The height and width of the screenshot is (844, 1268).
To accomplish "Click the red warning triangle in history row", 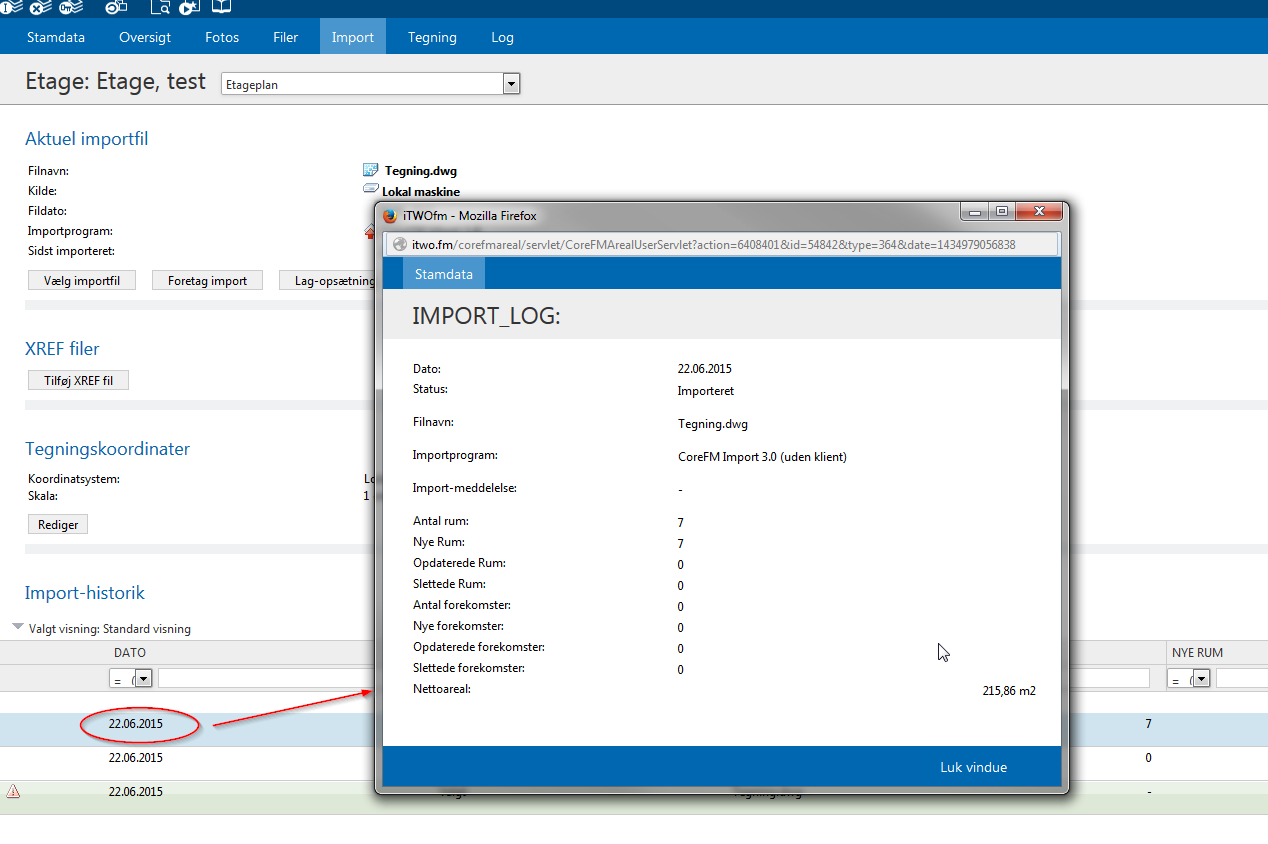I will pyautogui.click(x=13, y=792).
